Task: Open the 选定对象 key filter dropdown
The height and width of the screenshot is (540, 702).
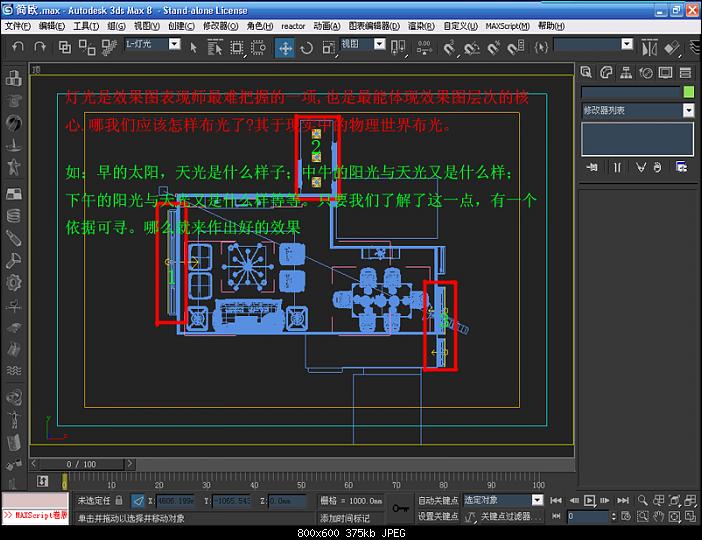Action: (537, 500)
